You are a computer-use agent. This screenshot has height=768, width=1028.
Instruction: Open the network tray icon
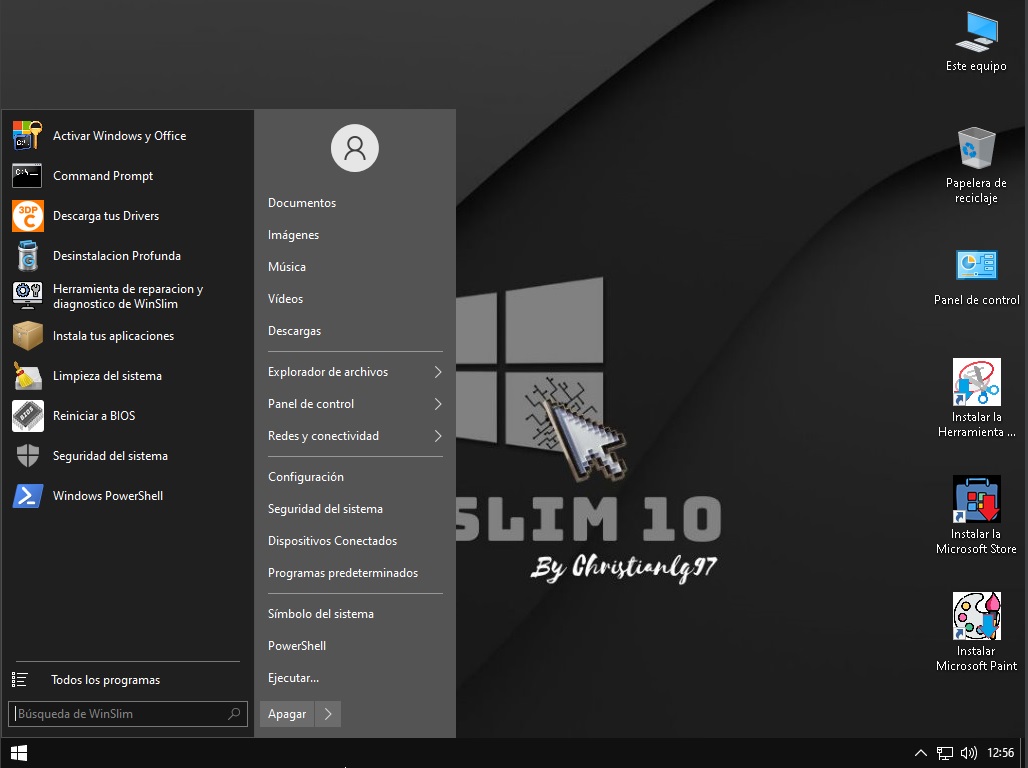click(x=945, y=753)
